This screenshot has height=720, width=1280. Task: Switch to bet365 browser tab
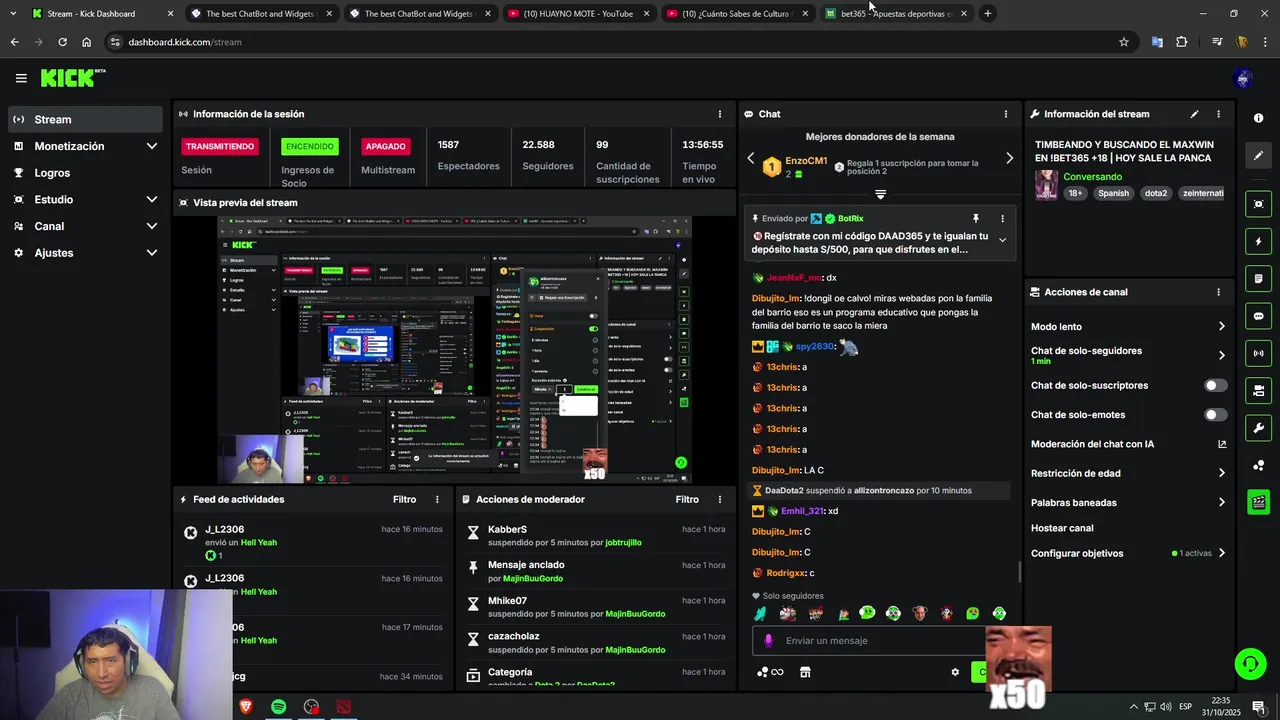[894, 14]
